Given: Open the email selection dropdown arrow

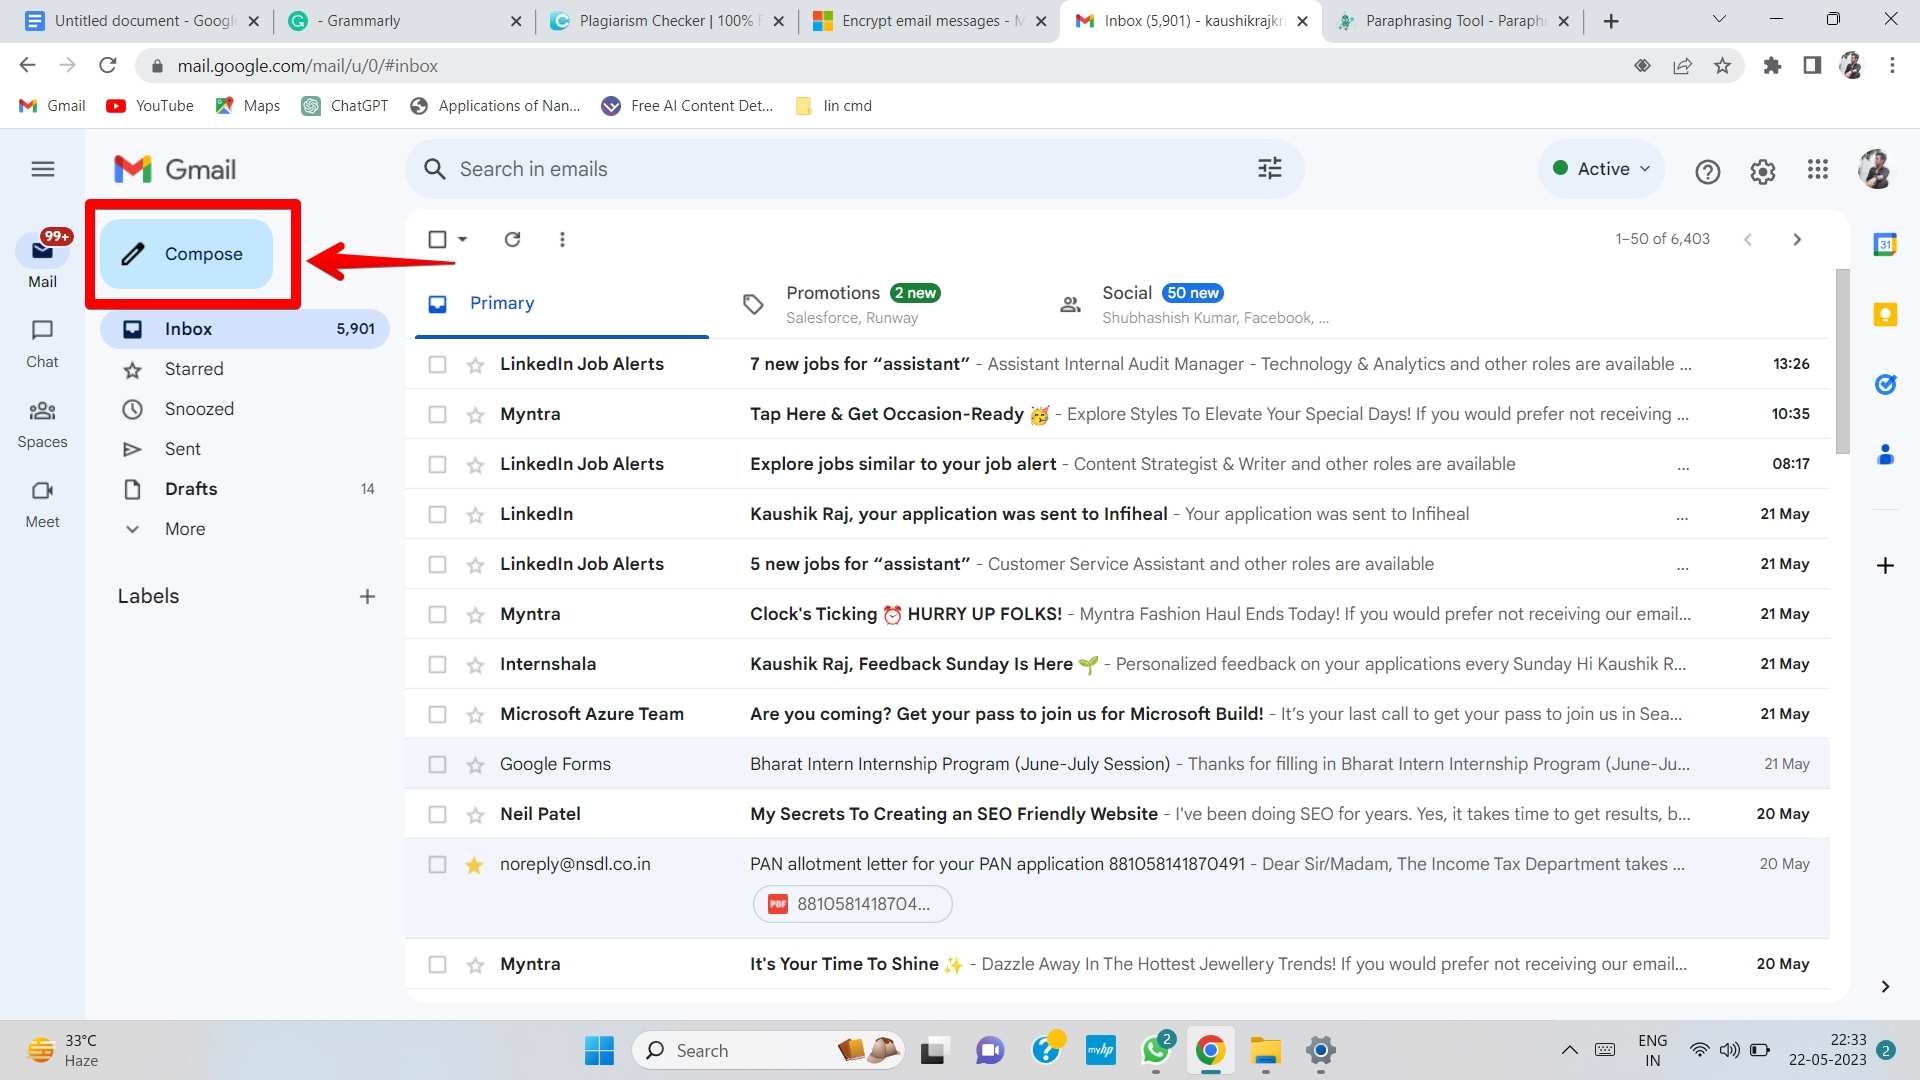Looking at the screenshot, I should click(463, 239).
